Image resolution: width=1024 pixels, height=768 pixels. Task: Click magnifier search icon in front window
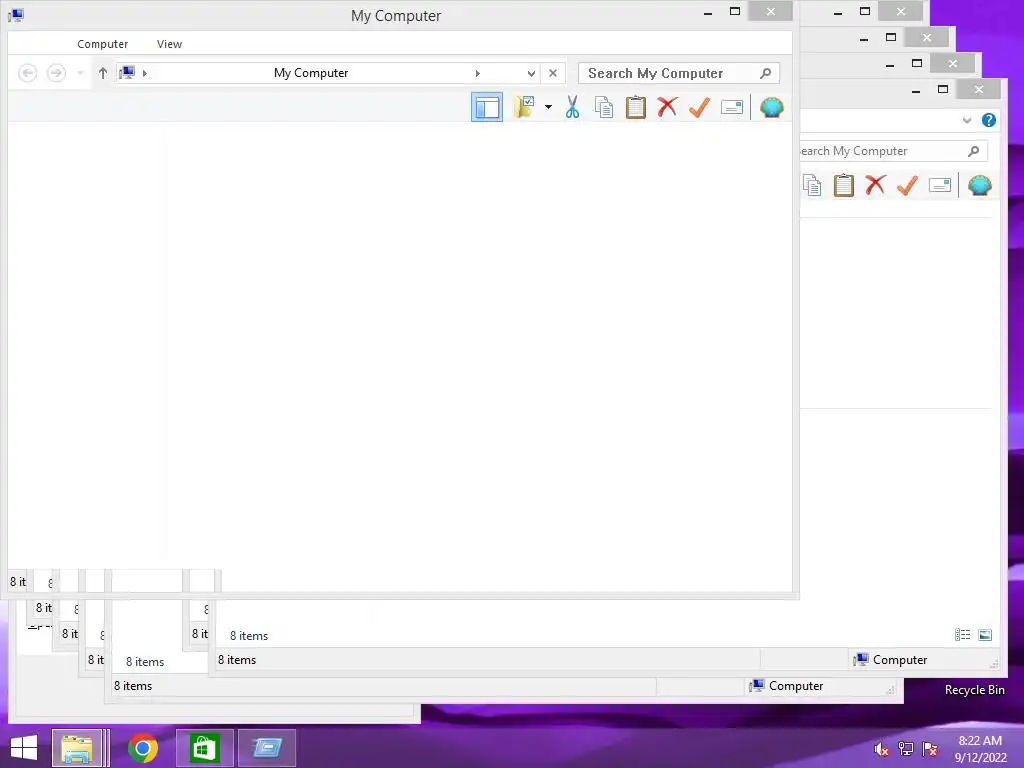765,73
